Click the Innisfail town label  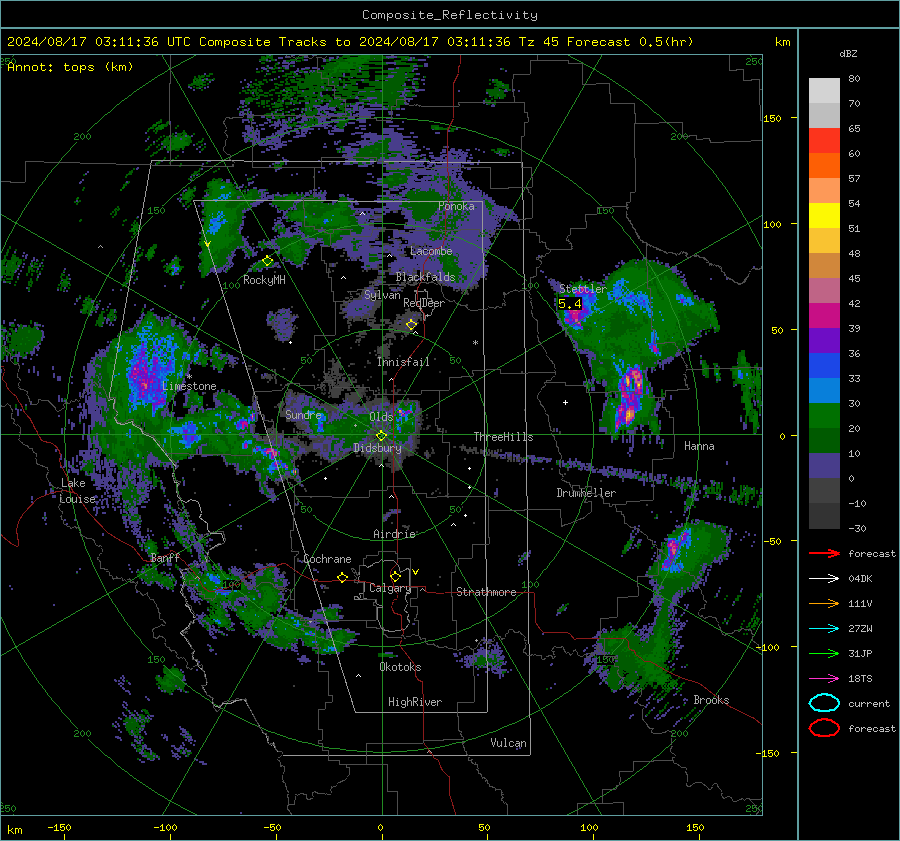[403, 362]
